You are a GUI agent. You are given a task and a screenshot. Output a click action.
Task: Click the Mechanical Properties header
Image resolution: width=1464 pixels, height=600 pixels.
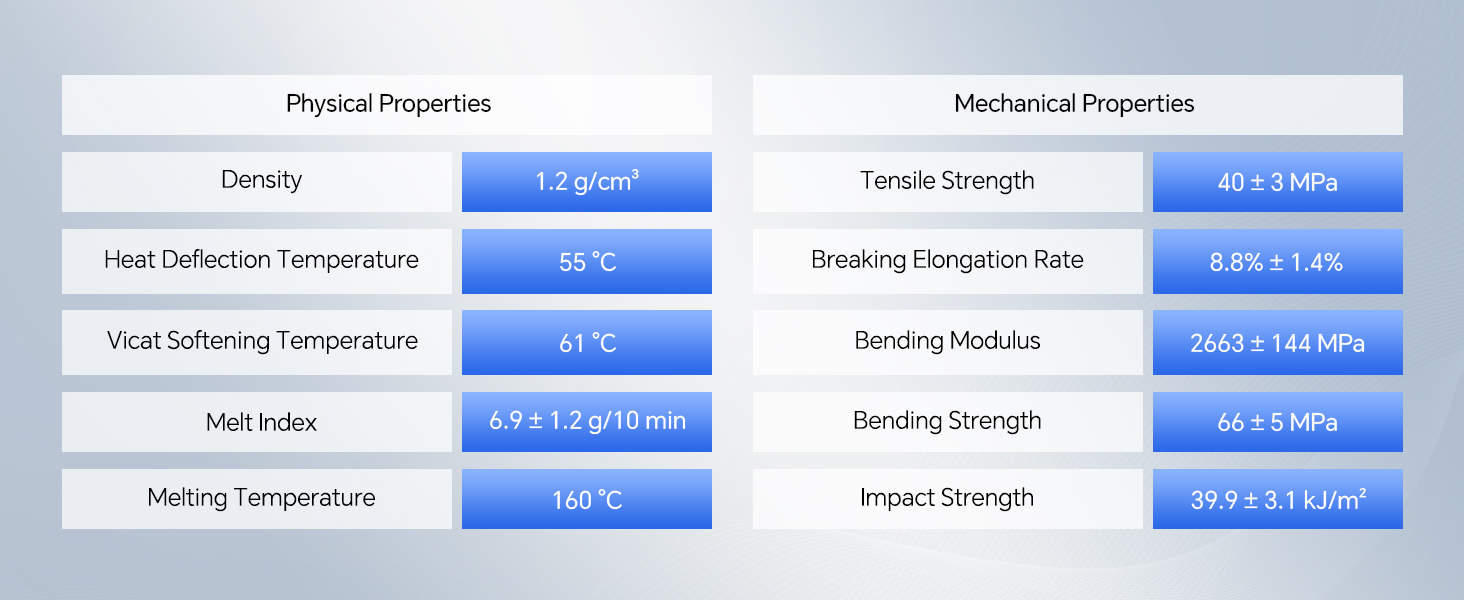coord(1077,105)
